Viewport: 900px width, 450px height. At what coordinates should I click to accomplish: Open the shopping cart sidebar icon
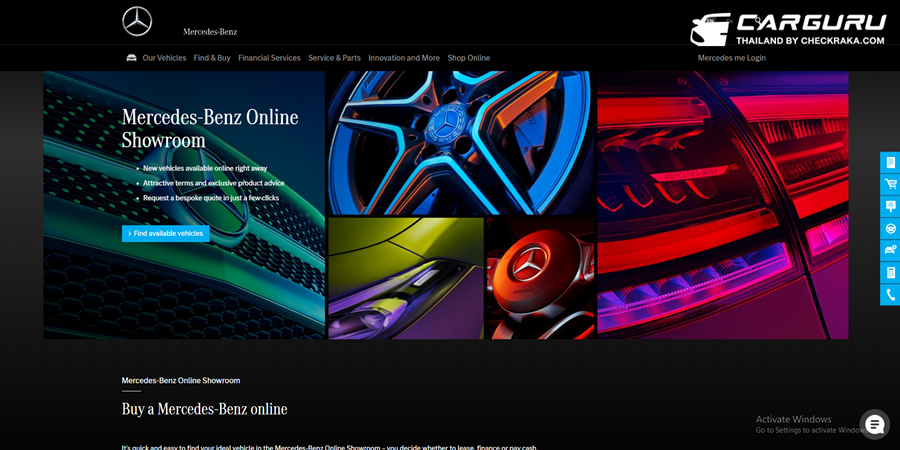pyautogui.click(x=890, y=184)
